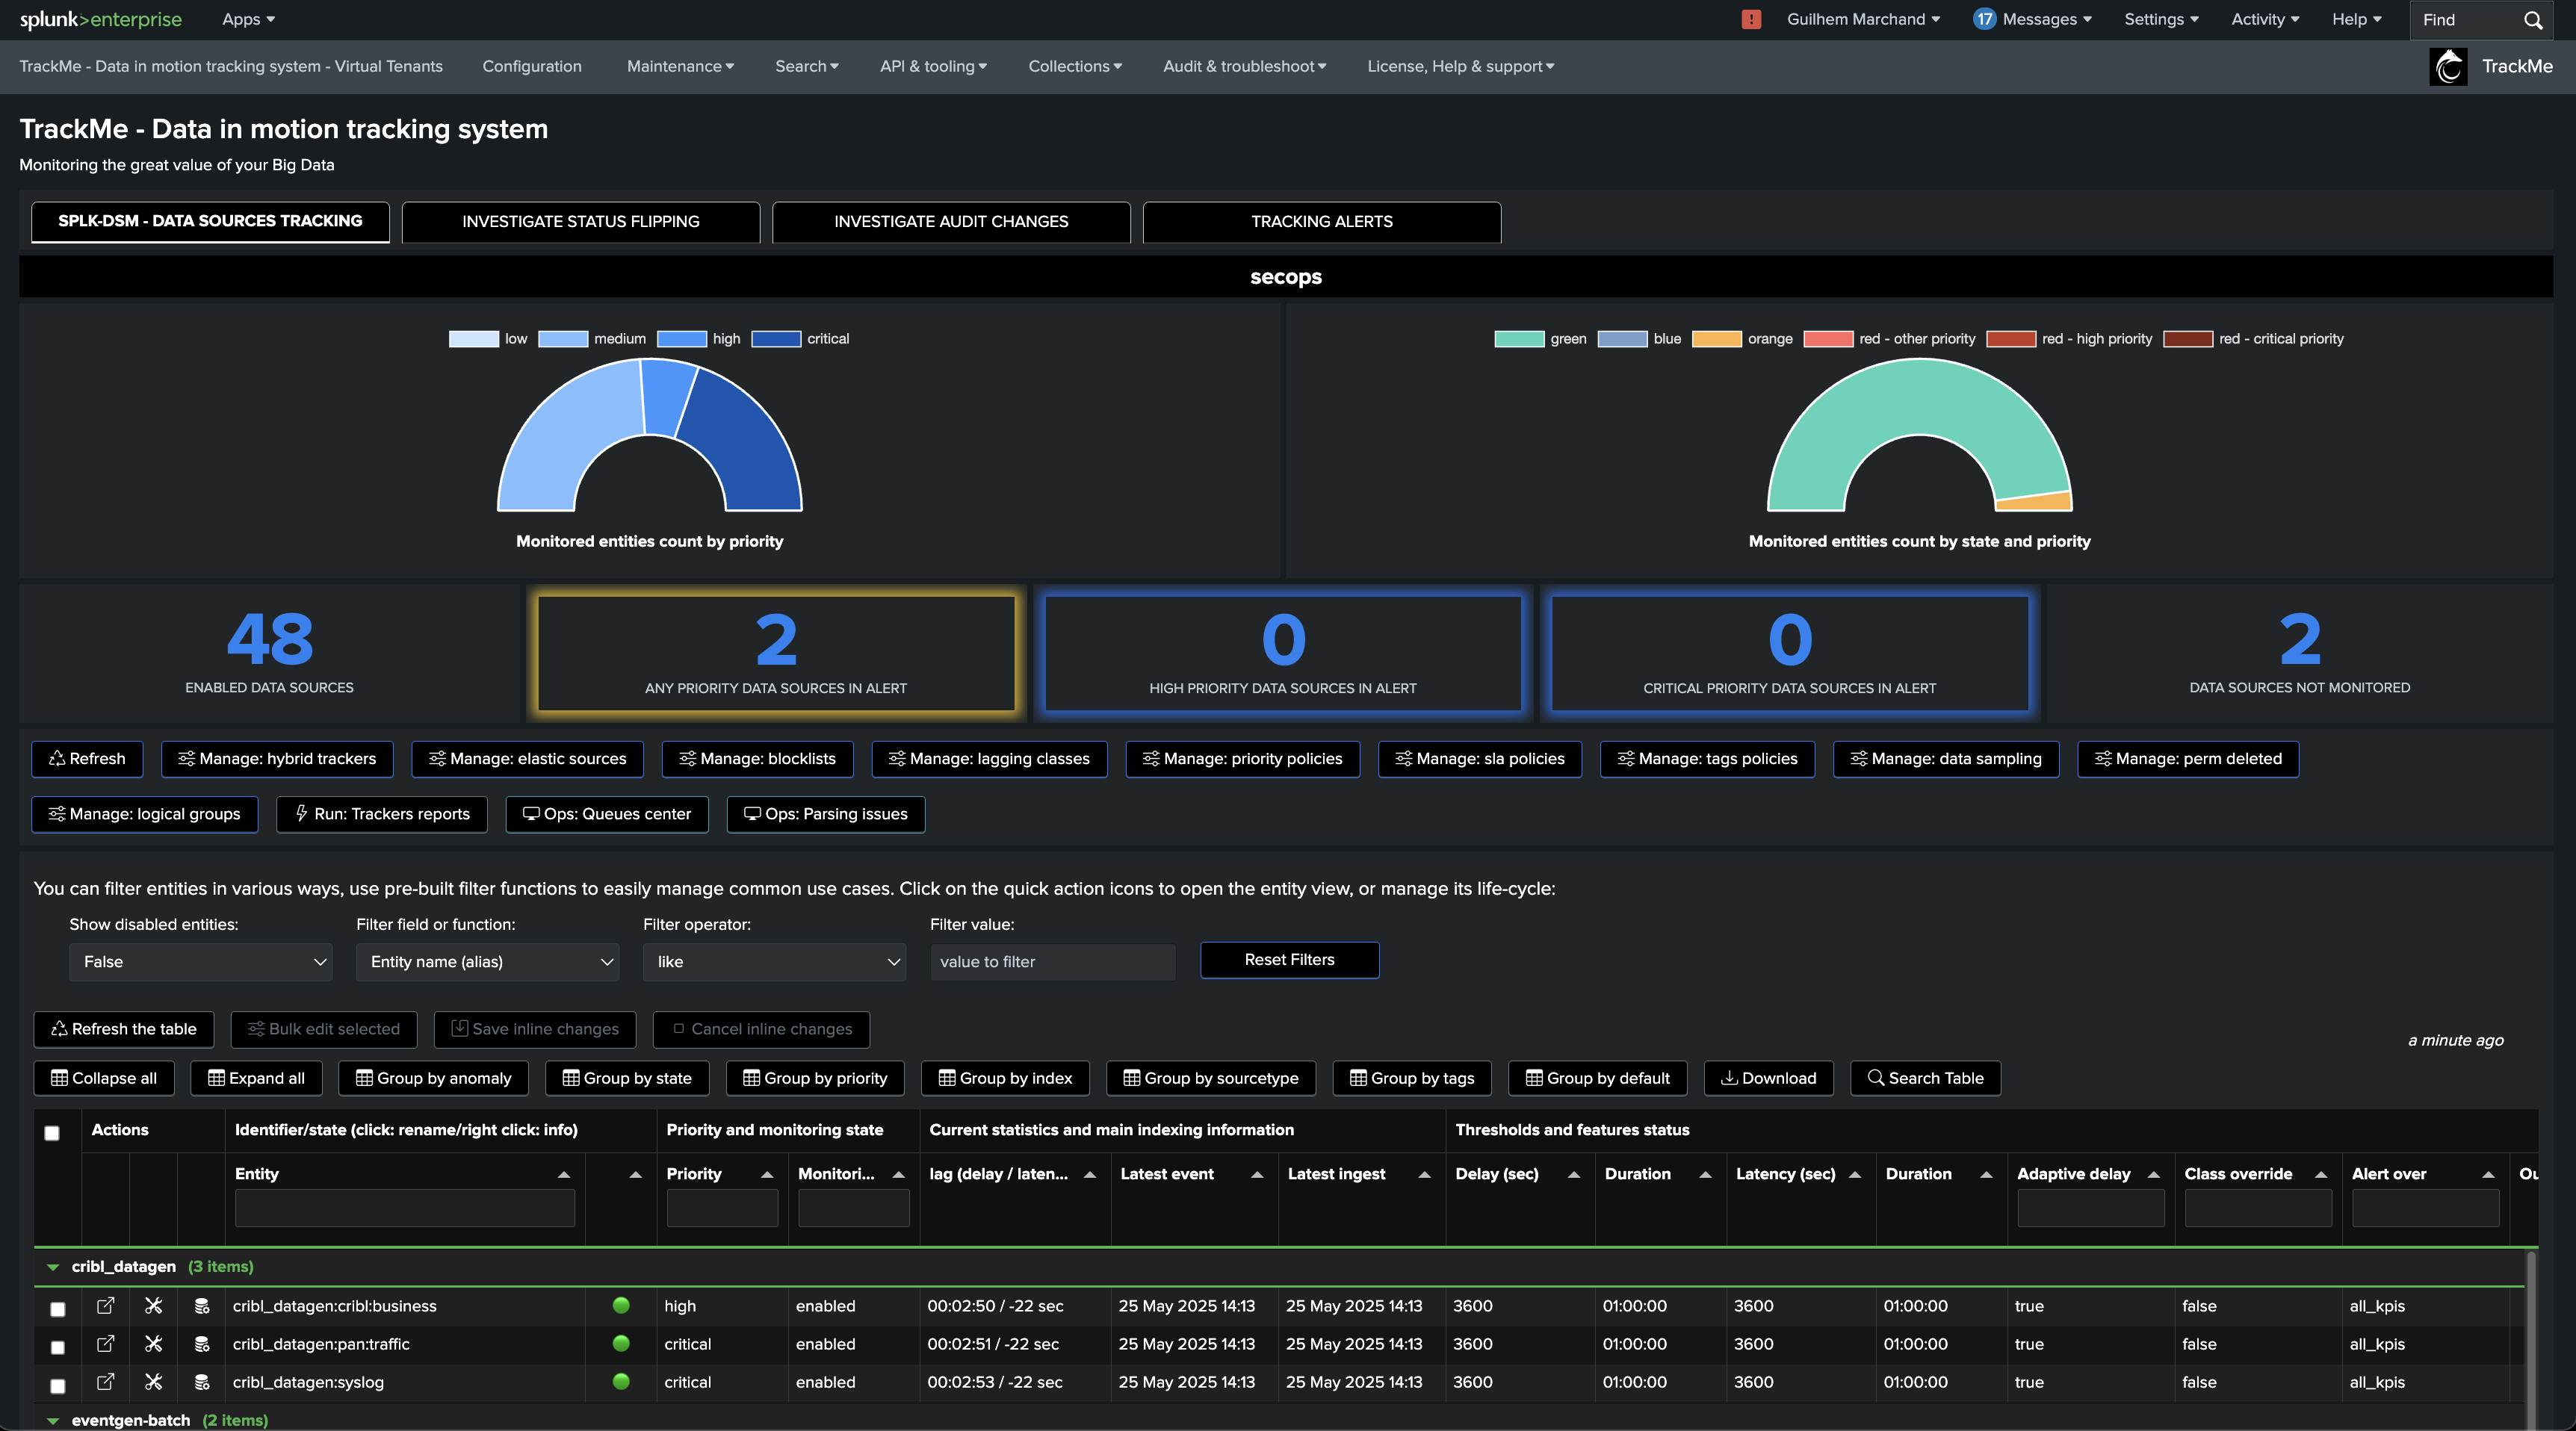Switch to Investigate Status Flipping tab

[580, 221]
